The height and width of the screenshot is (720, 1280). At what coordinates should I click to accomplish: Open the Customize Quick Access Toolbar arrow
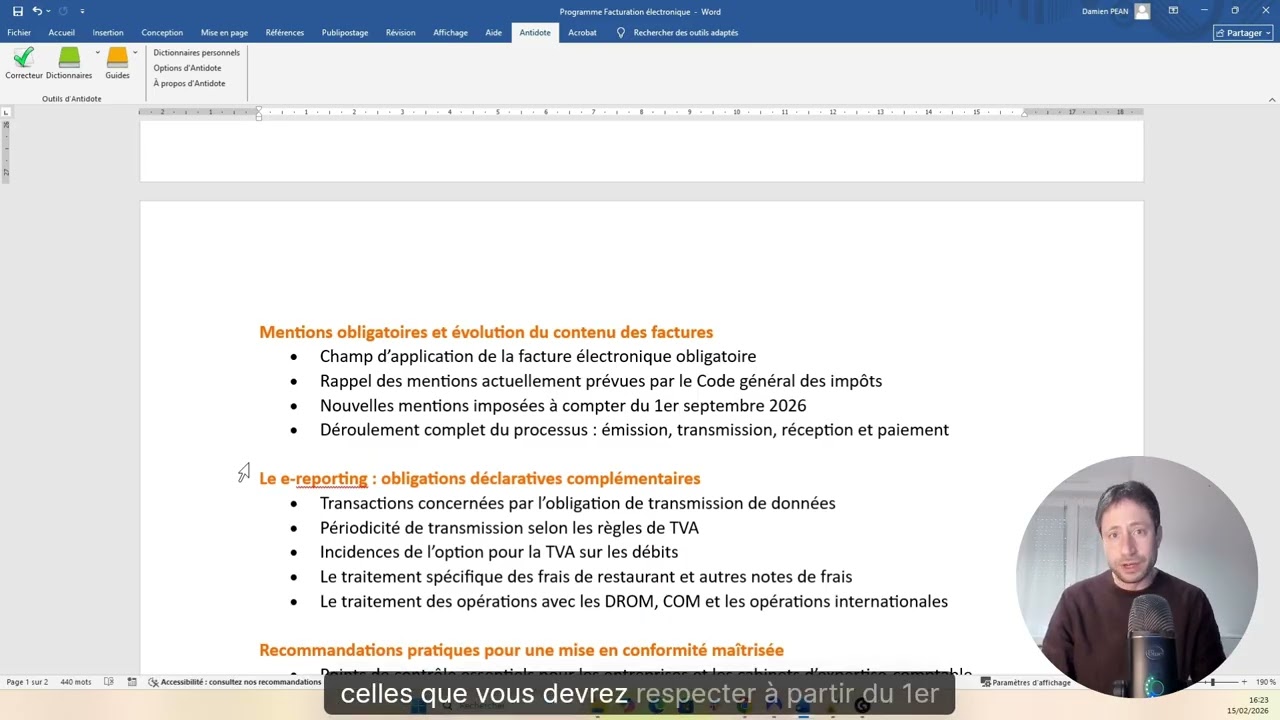(x=82, y=11)
